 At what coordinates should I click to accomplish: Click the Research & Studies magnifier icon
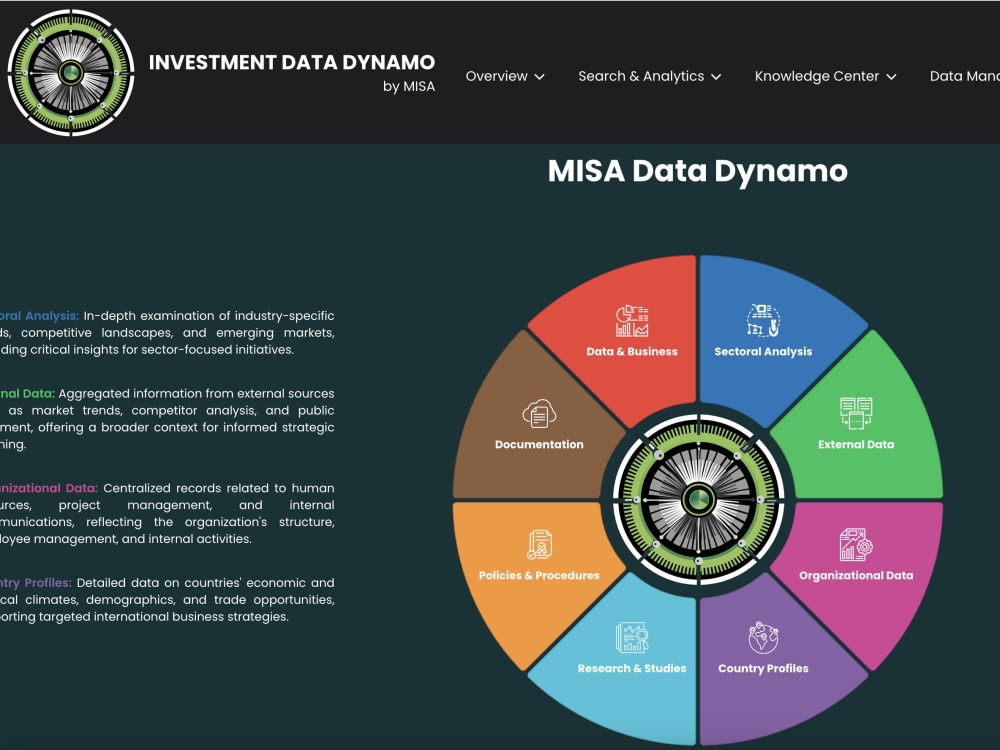click(632, 637)
